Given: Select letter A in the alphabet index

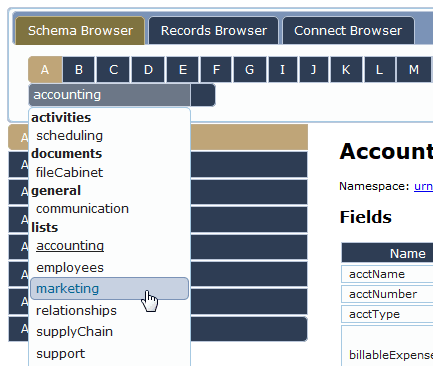Looking at the screenshot, I should coord(45,70).
